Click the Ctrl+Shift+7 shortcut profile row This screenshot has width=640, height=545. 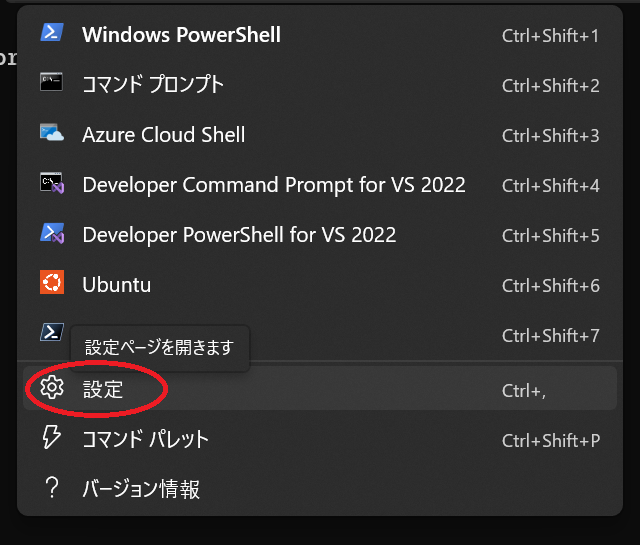[x=320, y=335]
